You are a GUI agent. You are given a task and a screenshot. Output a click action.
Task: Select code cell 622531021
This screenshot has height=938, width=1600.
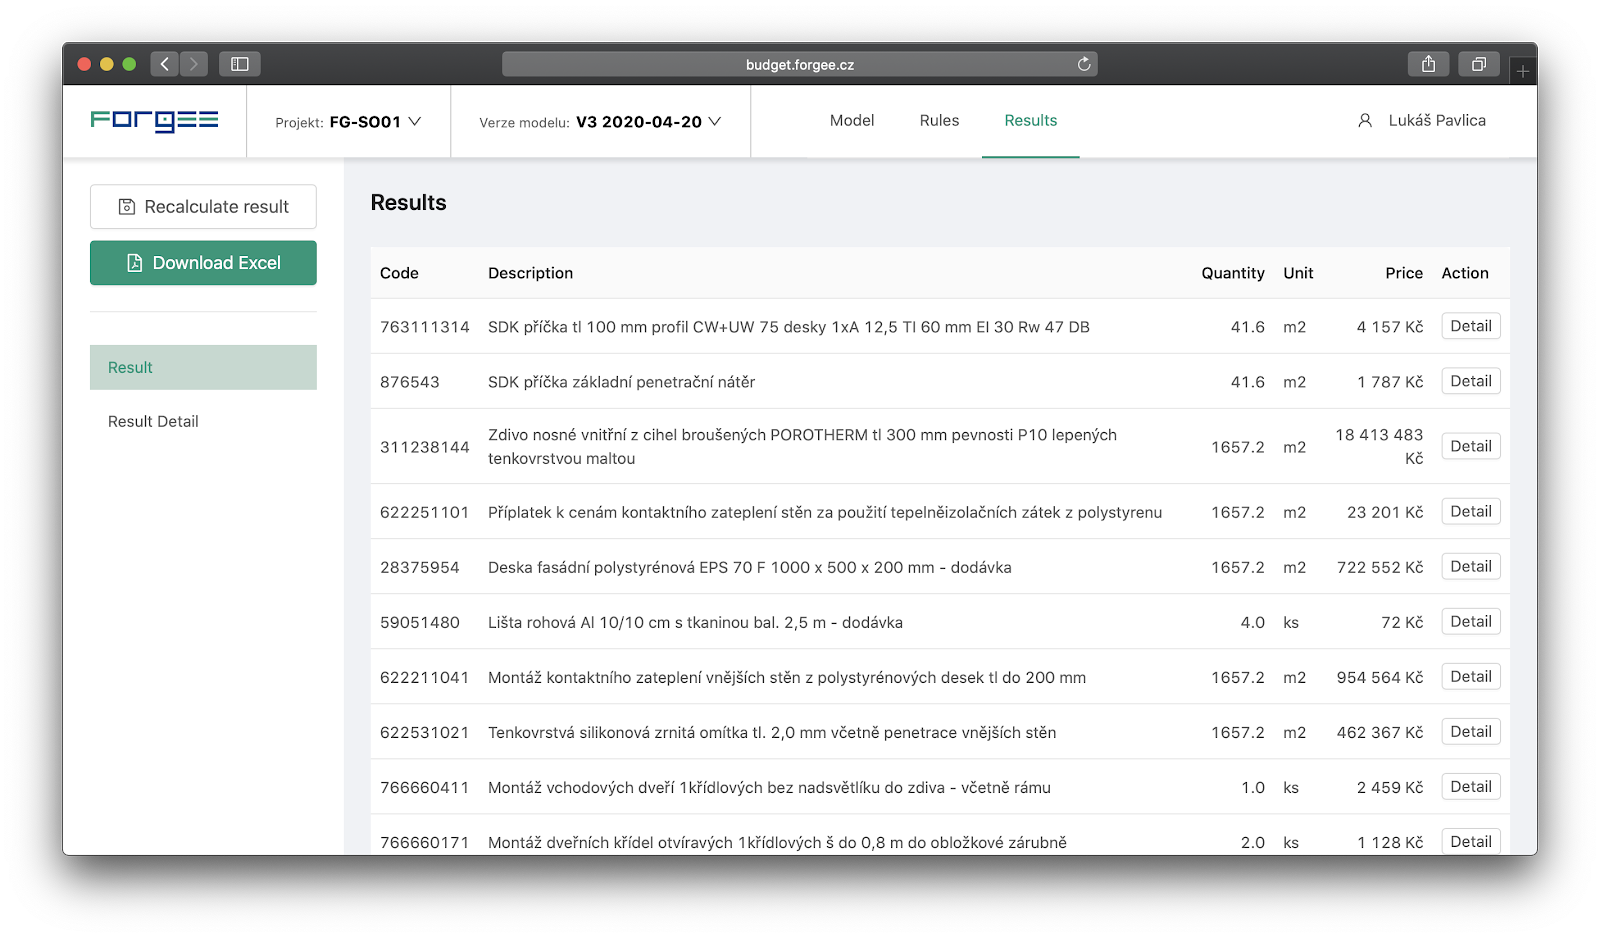[x=425, y=732]
